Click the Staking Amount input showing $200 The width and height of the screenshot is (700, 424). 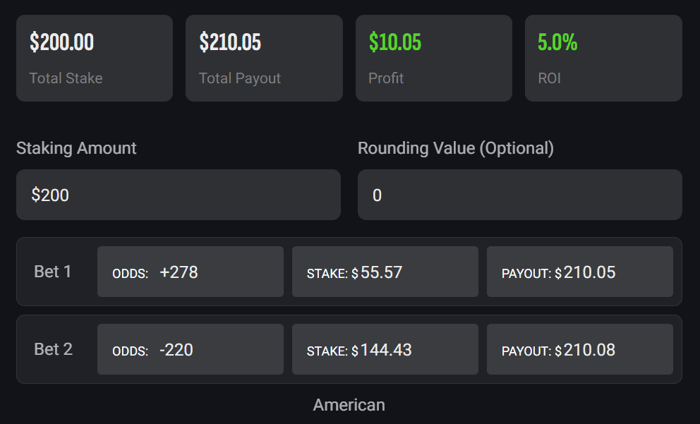point(178,195)
